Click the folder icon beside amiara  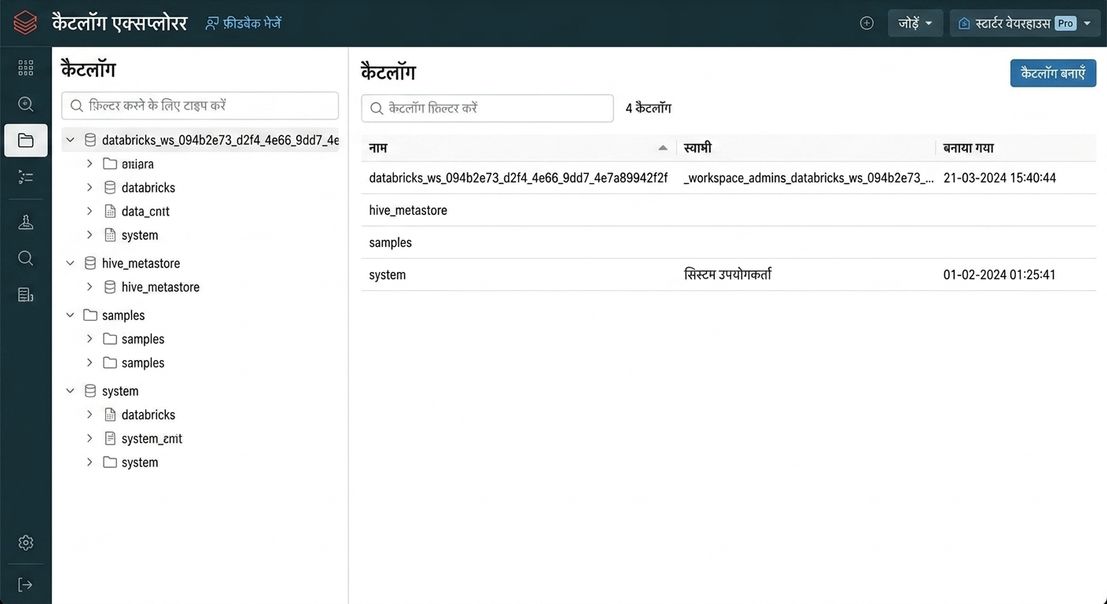pyautogui.click(x=110, y=164)
